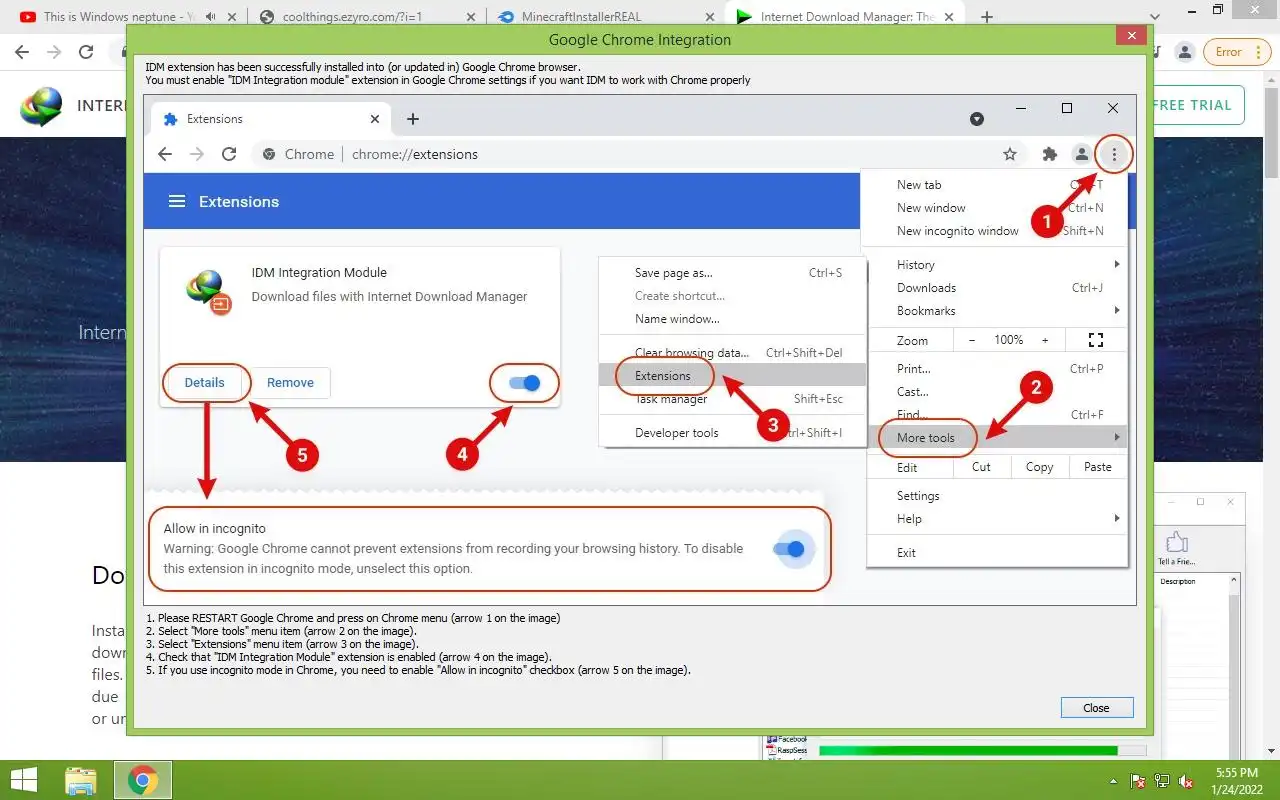Click Copy in the Edit row
This screenshot has height=800, width=1280.
click(x=1039, y=467)
